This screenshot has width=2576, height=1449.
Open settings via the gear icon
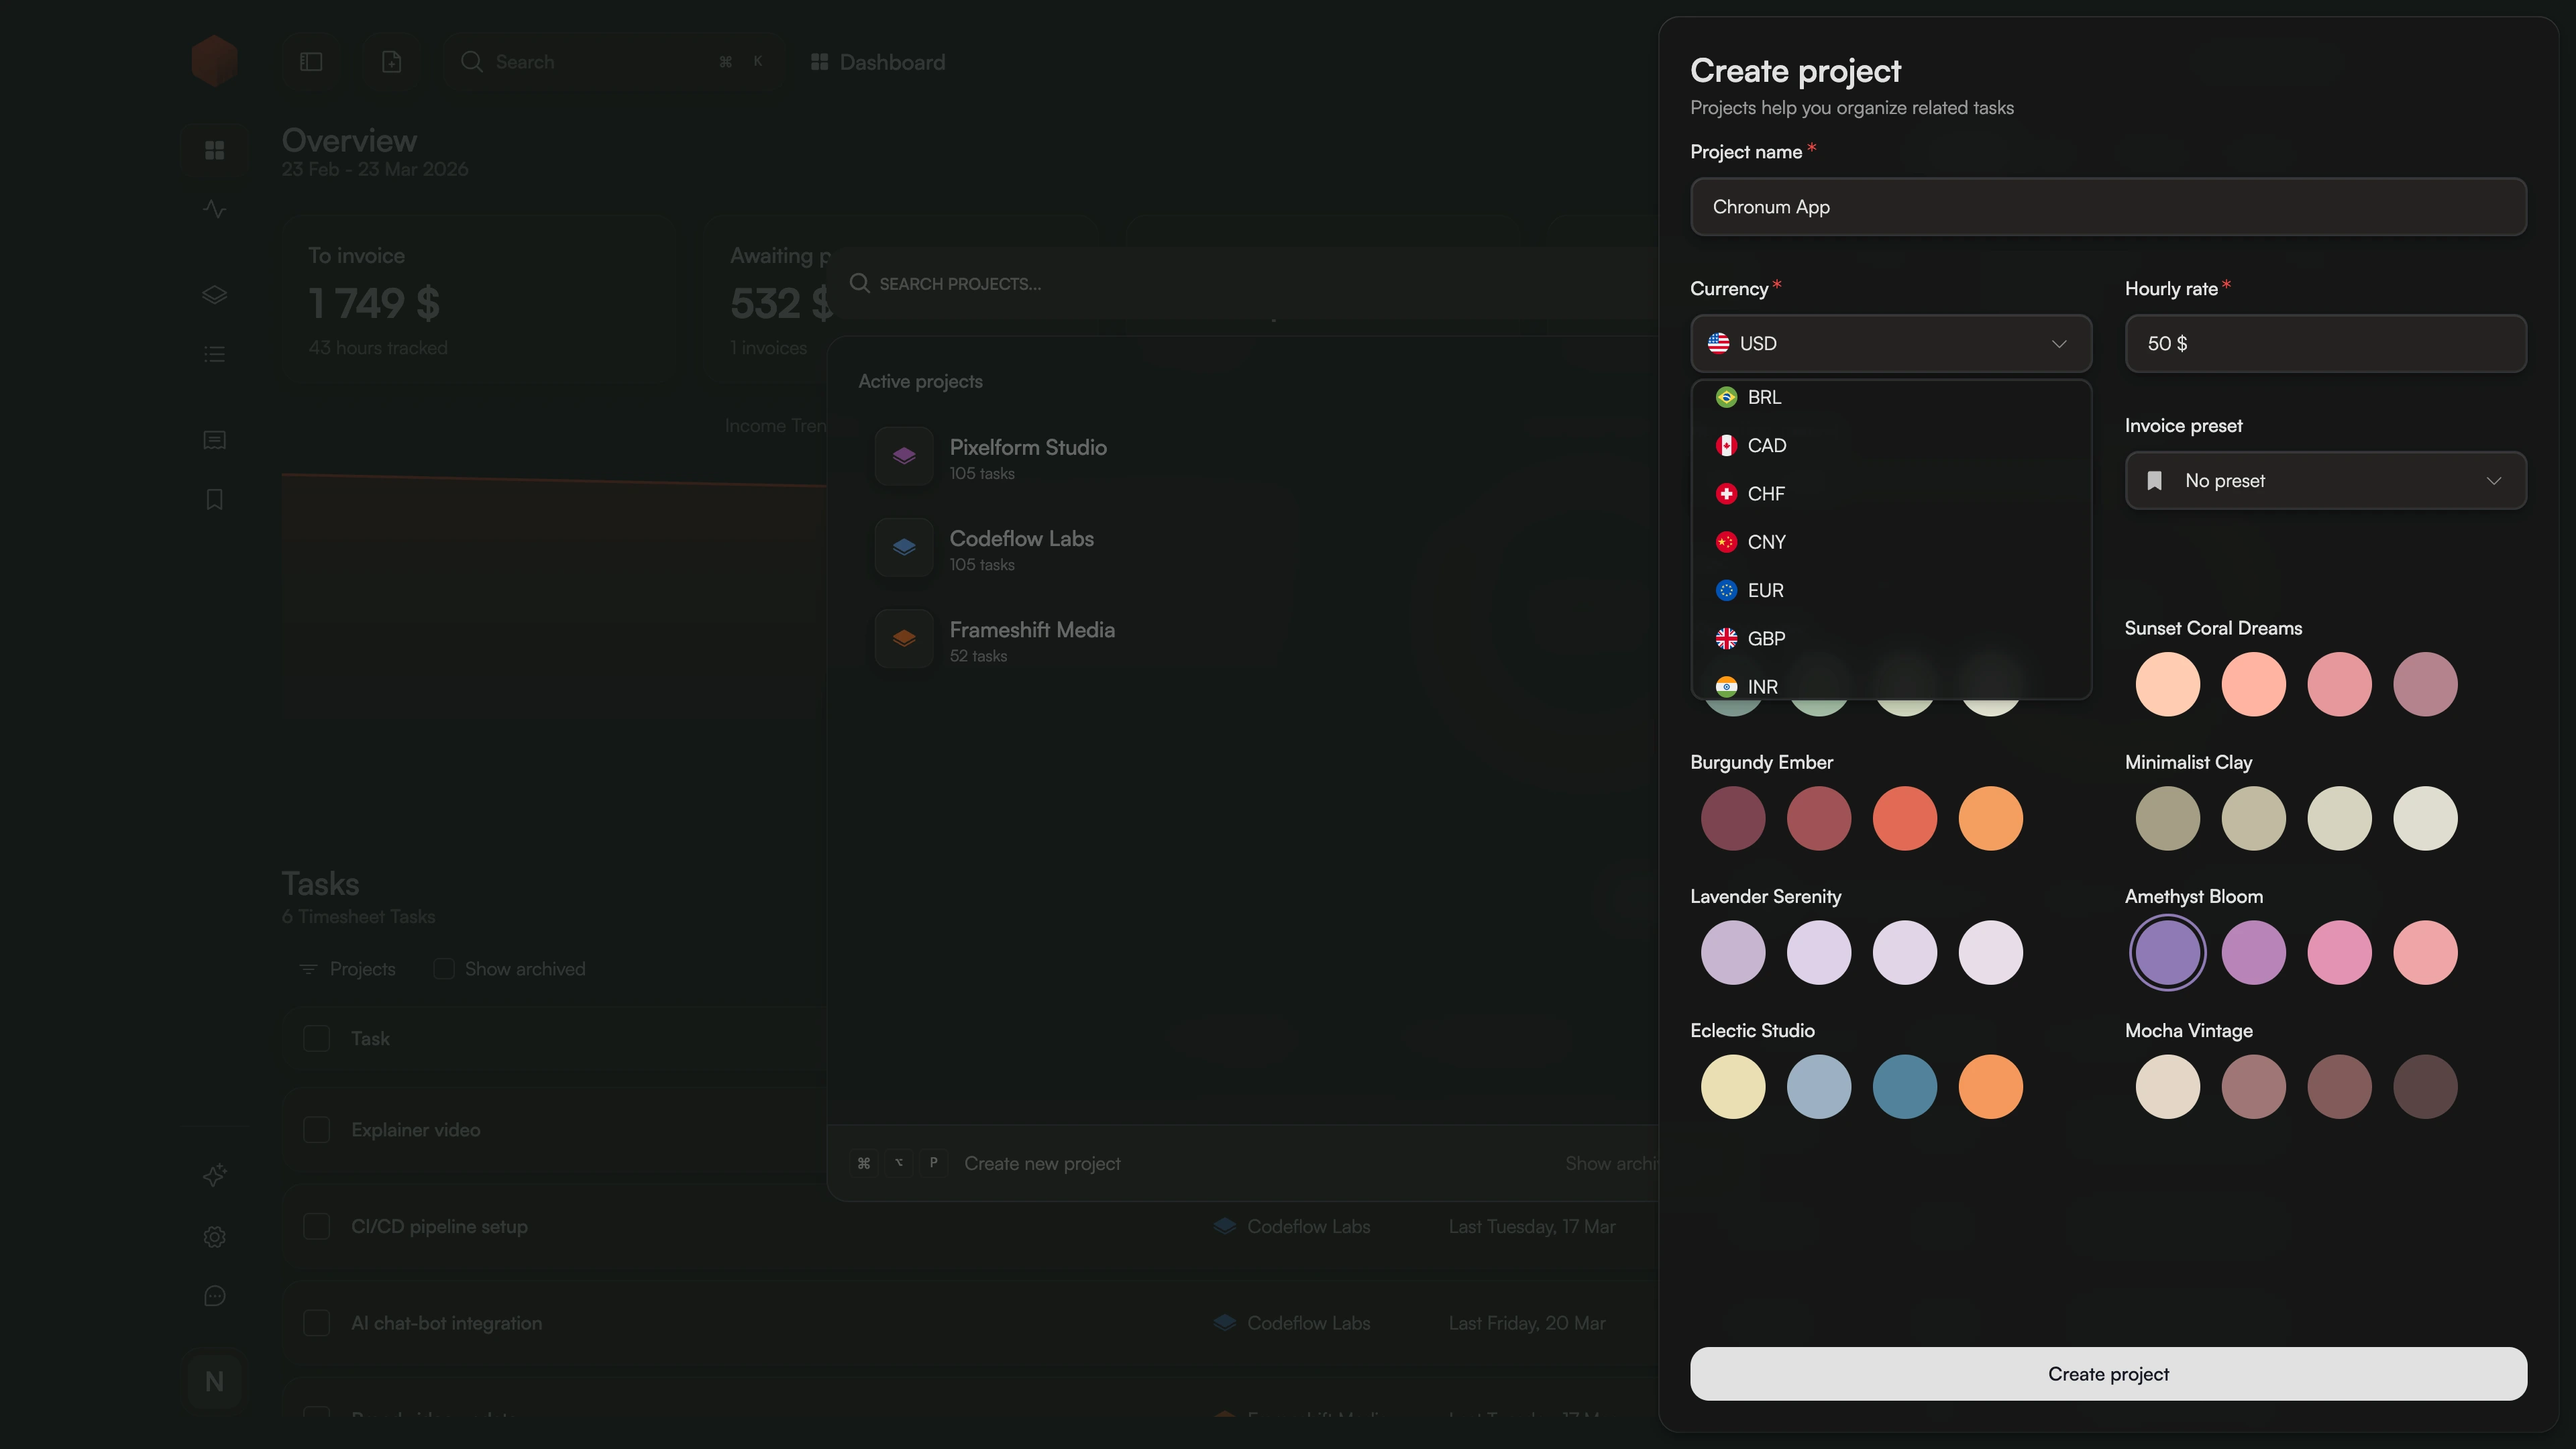tap(214, 1237)
